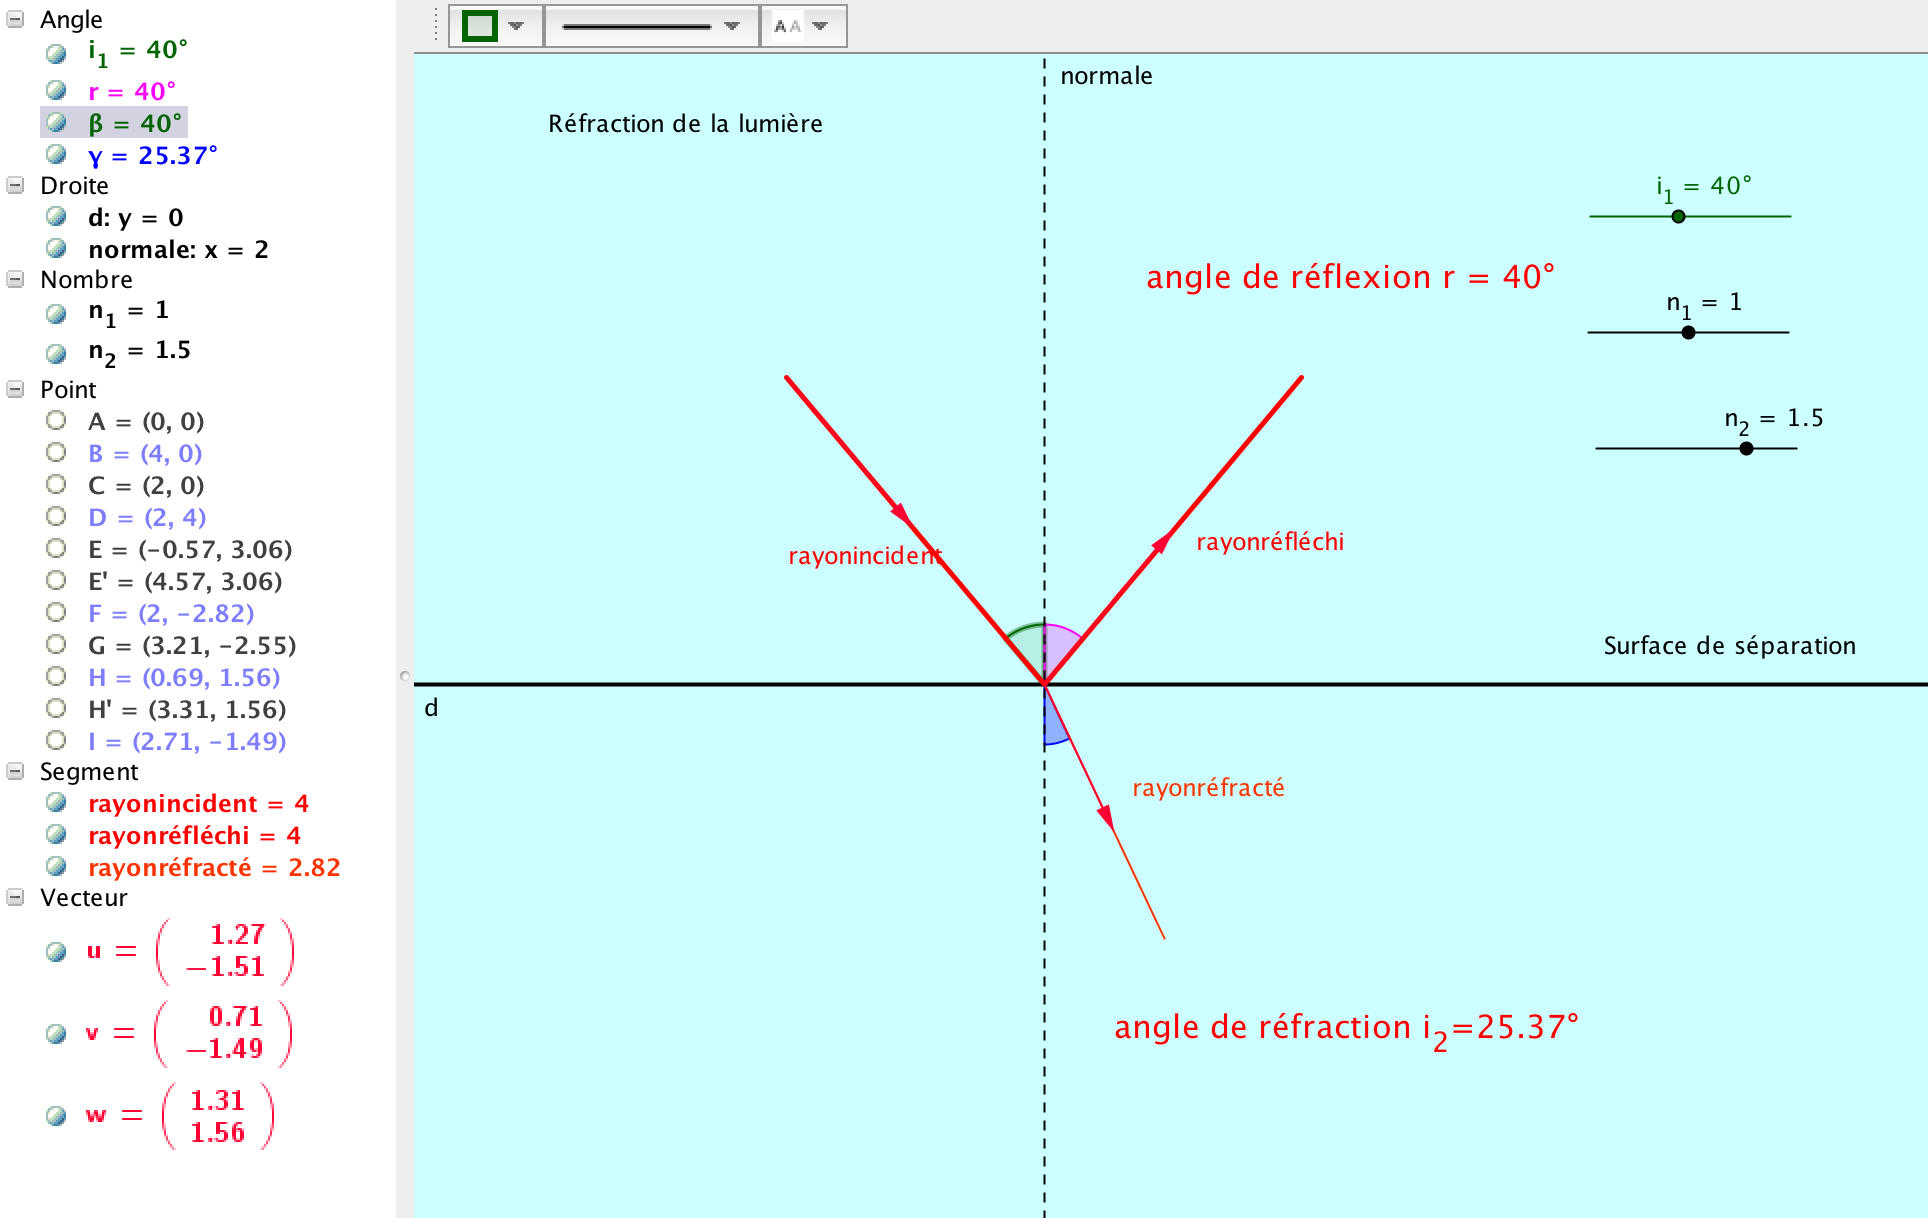Hide angle i₁ using its visibility bullet
The image size is (1928, 1218).
point(56,53)
